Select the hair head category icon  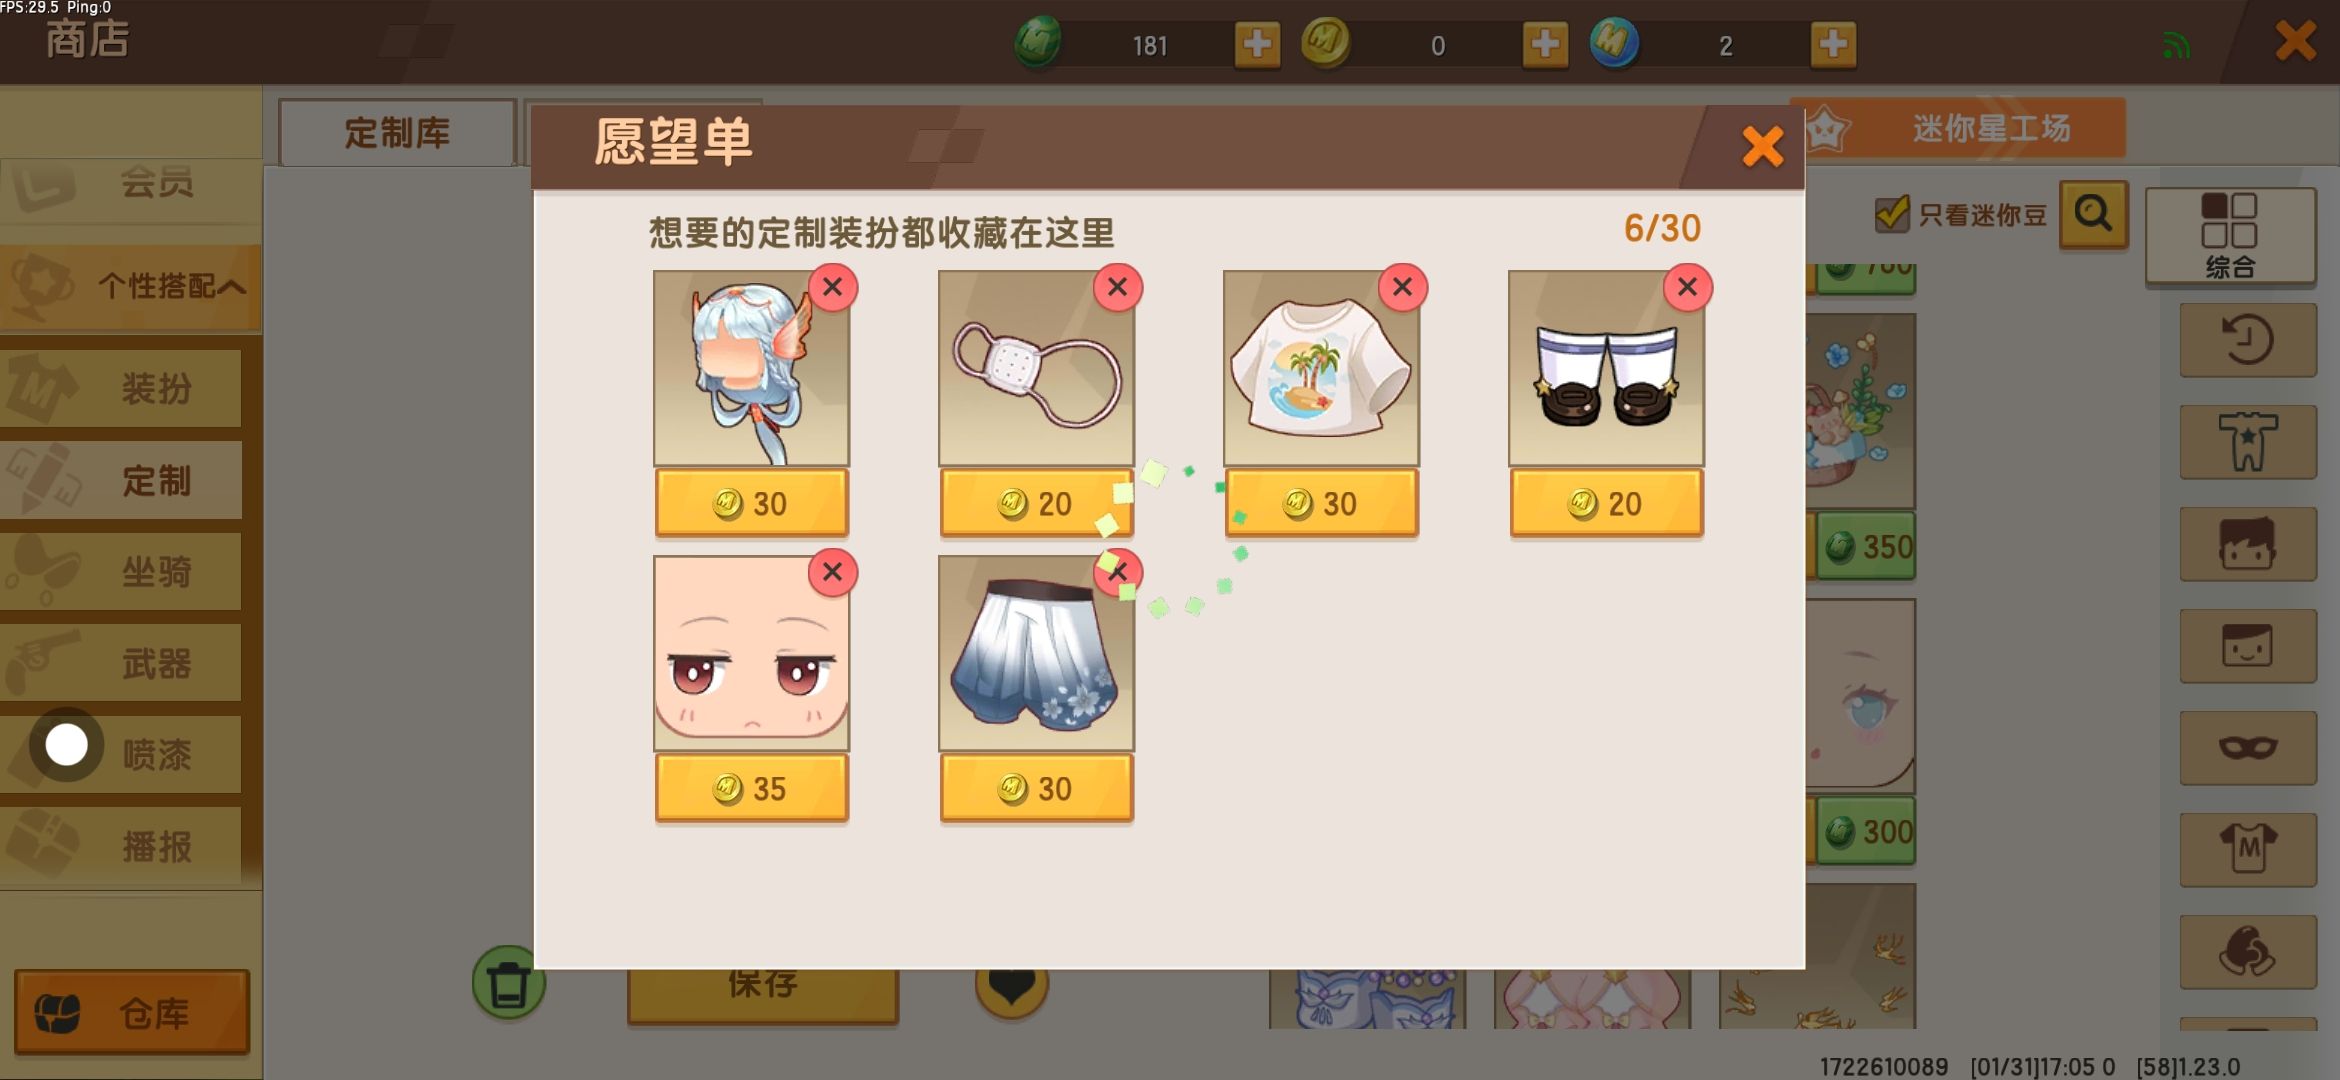coord(2247,544)
